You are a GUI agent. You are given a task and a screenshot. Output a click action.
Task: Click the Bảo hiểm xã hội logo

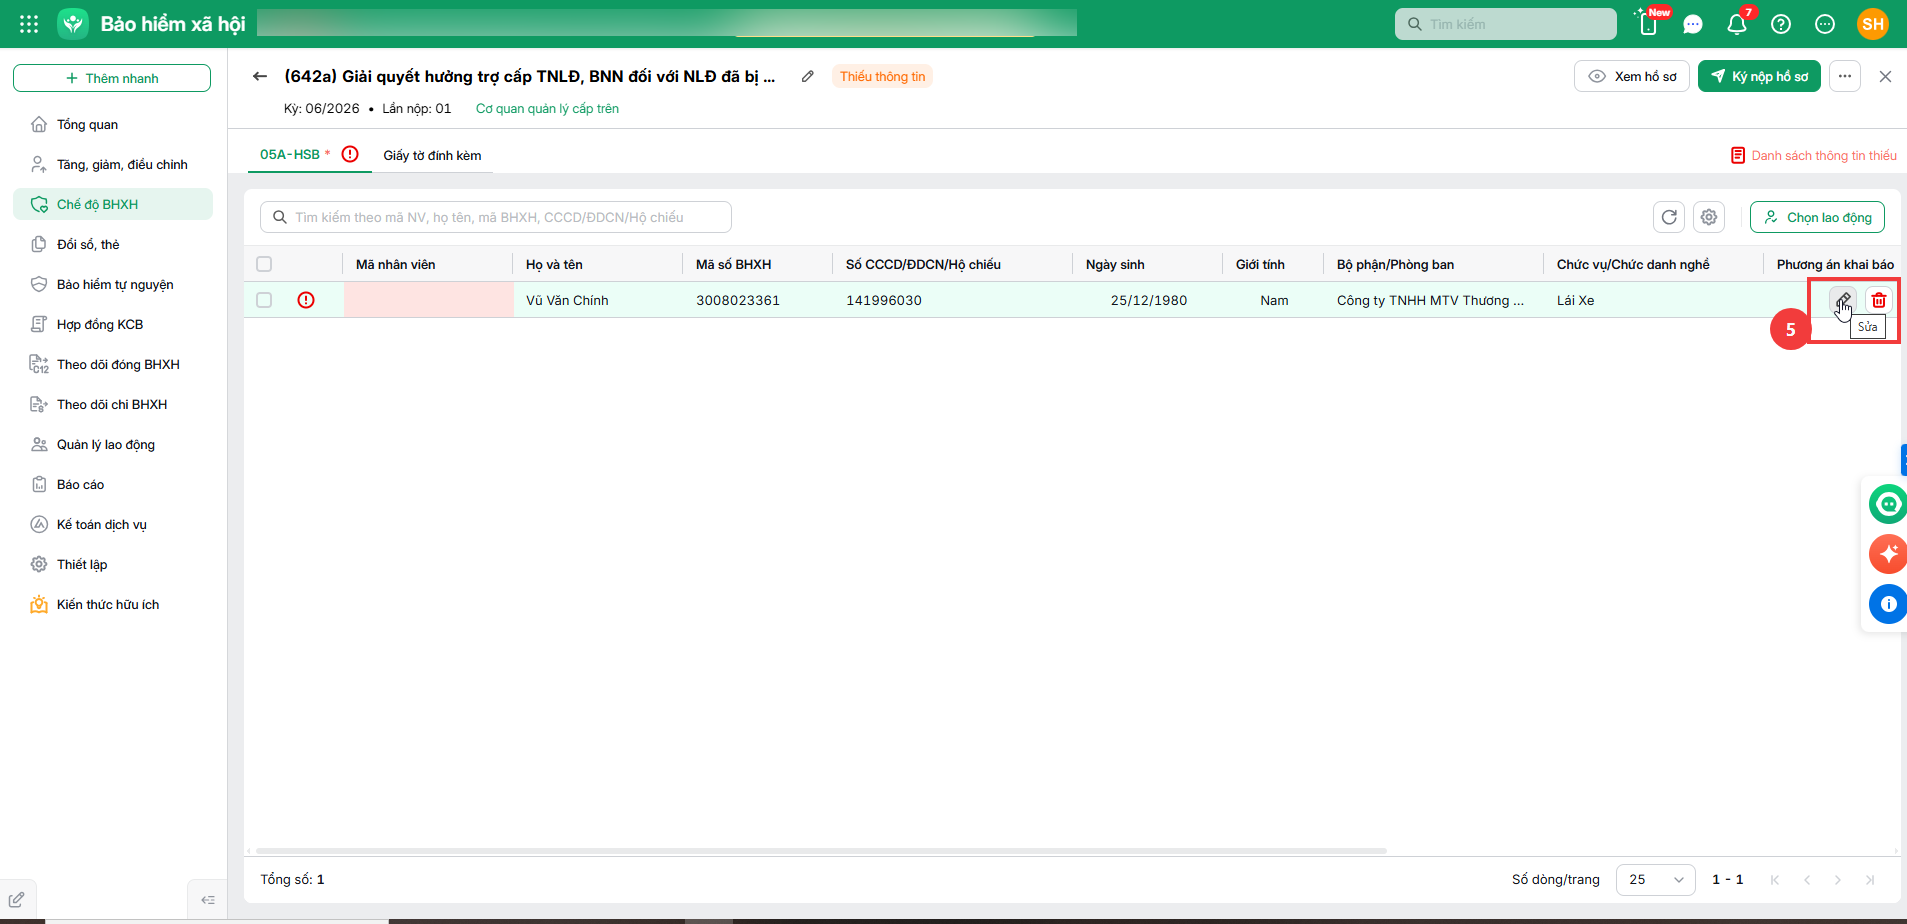tap(73, 24)
